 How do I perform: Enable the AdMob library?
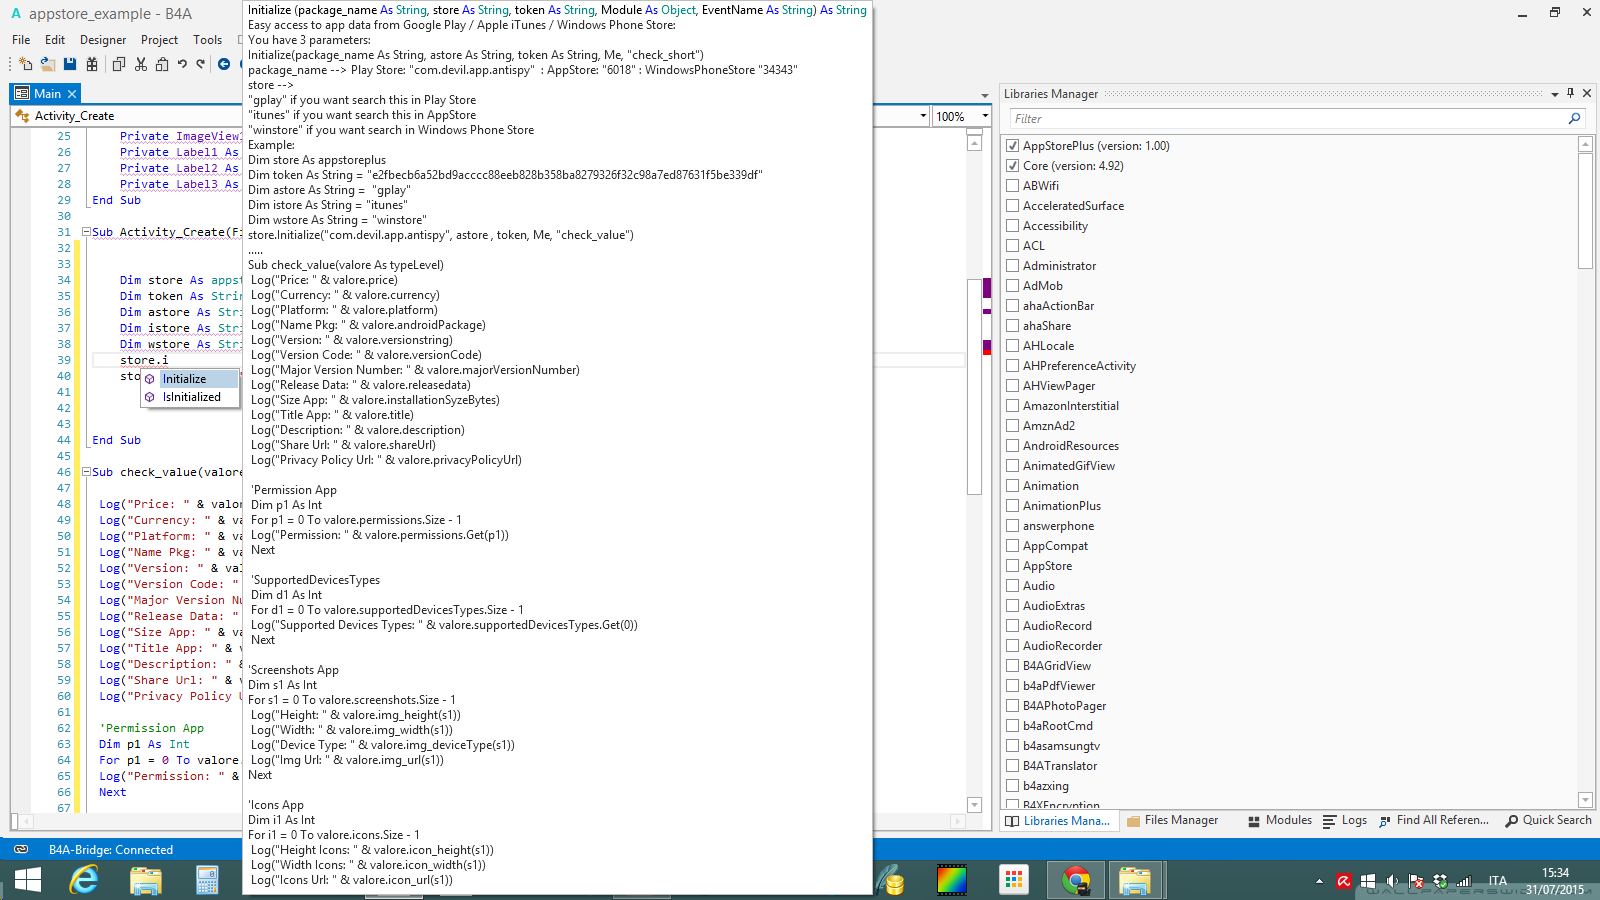[x=1013, y=285]
